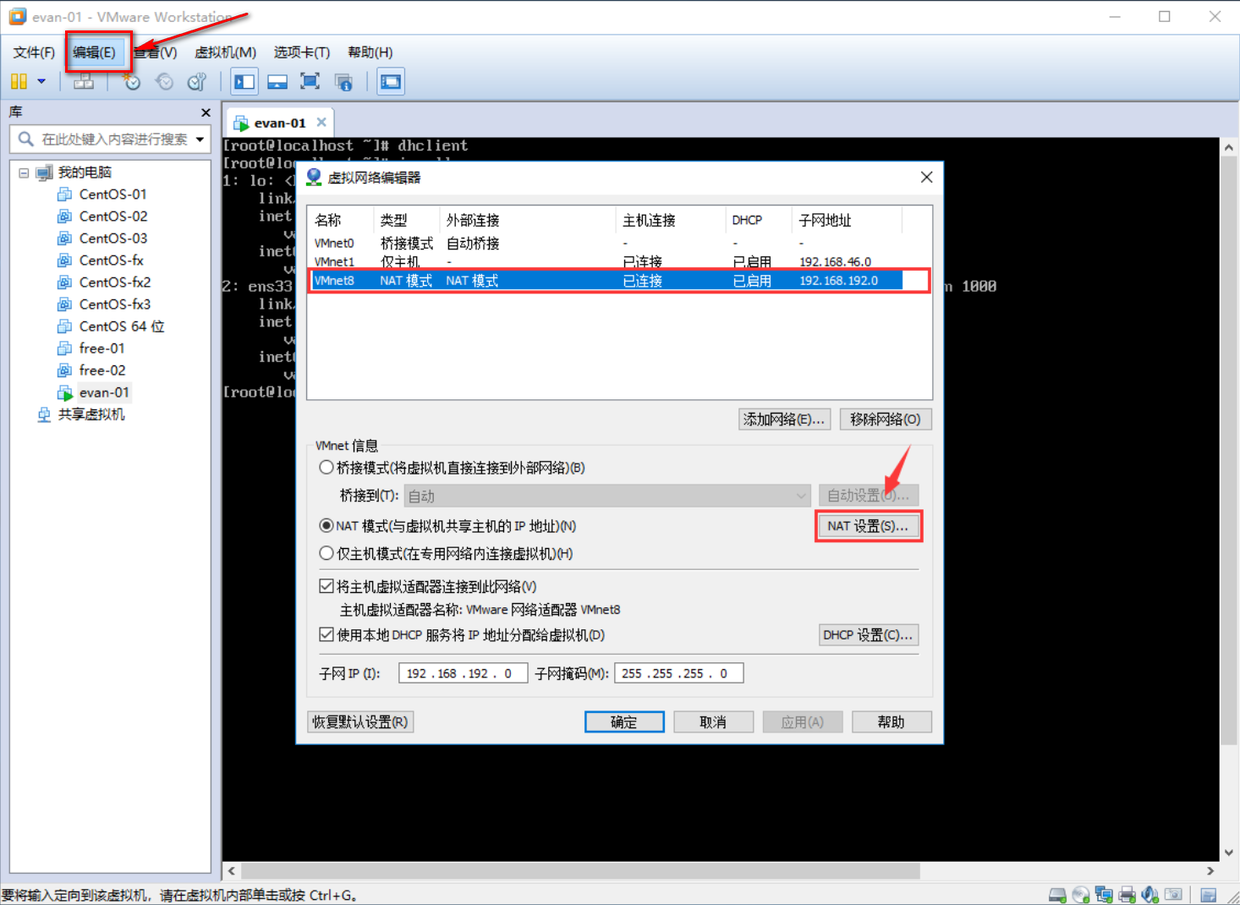The height and width of the screenshot is (905, 1240).
Task: Click the 子网掩码 input field
Action: 678,673
